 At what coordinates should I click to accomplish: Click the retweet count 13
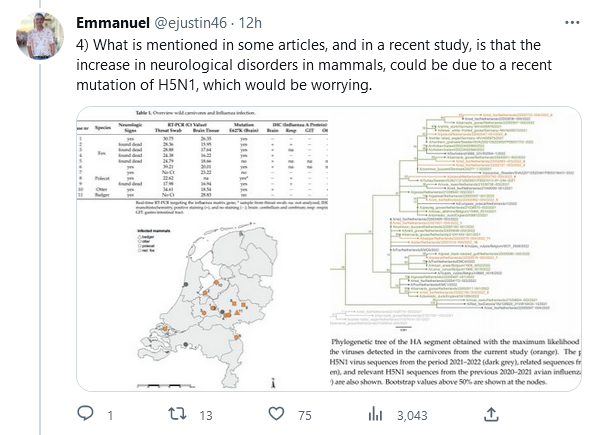[x=206, y=415]
